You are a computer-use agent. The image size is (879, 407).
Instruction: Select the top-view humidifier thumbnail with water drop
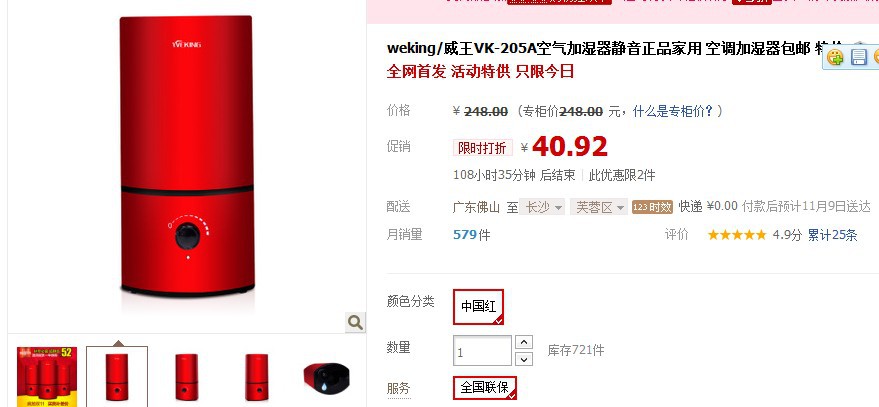tap(326, 377)
